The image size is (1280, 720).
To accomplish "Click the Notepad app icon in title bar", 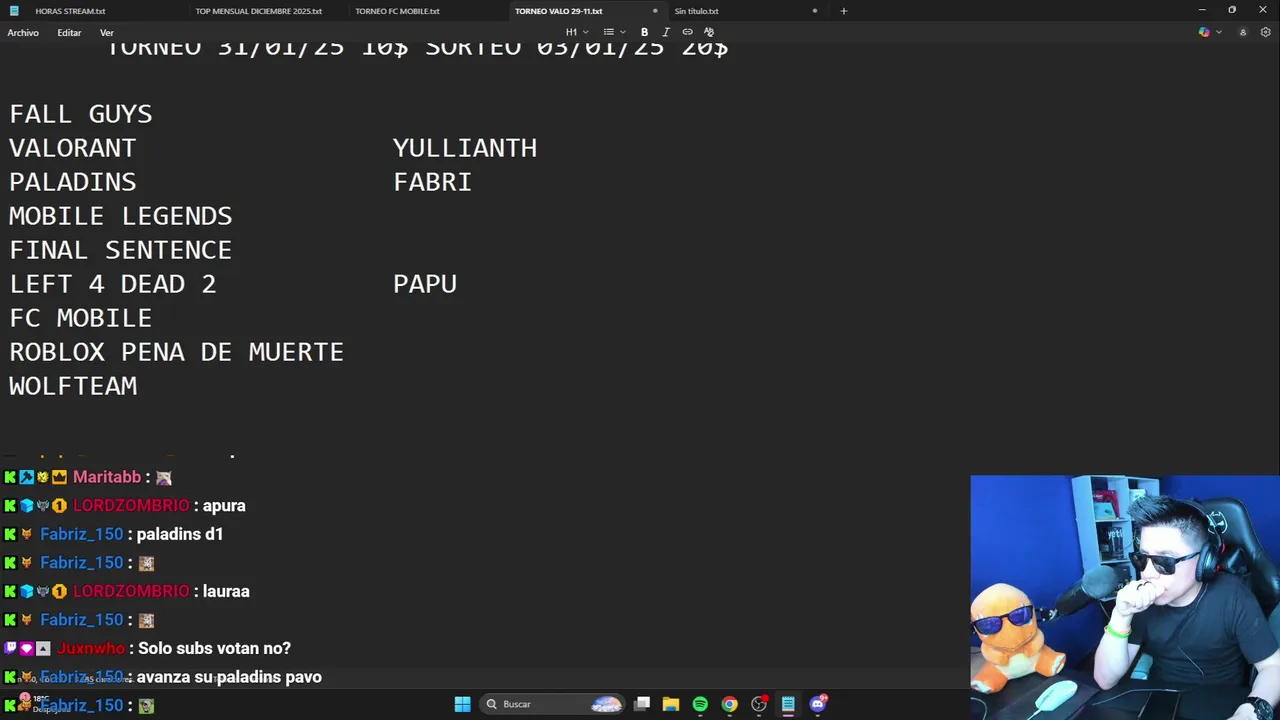I will click(x=14, y=11).
